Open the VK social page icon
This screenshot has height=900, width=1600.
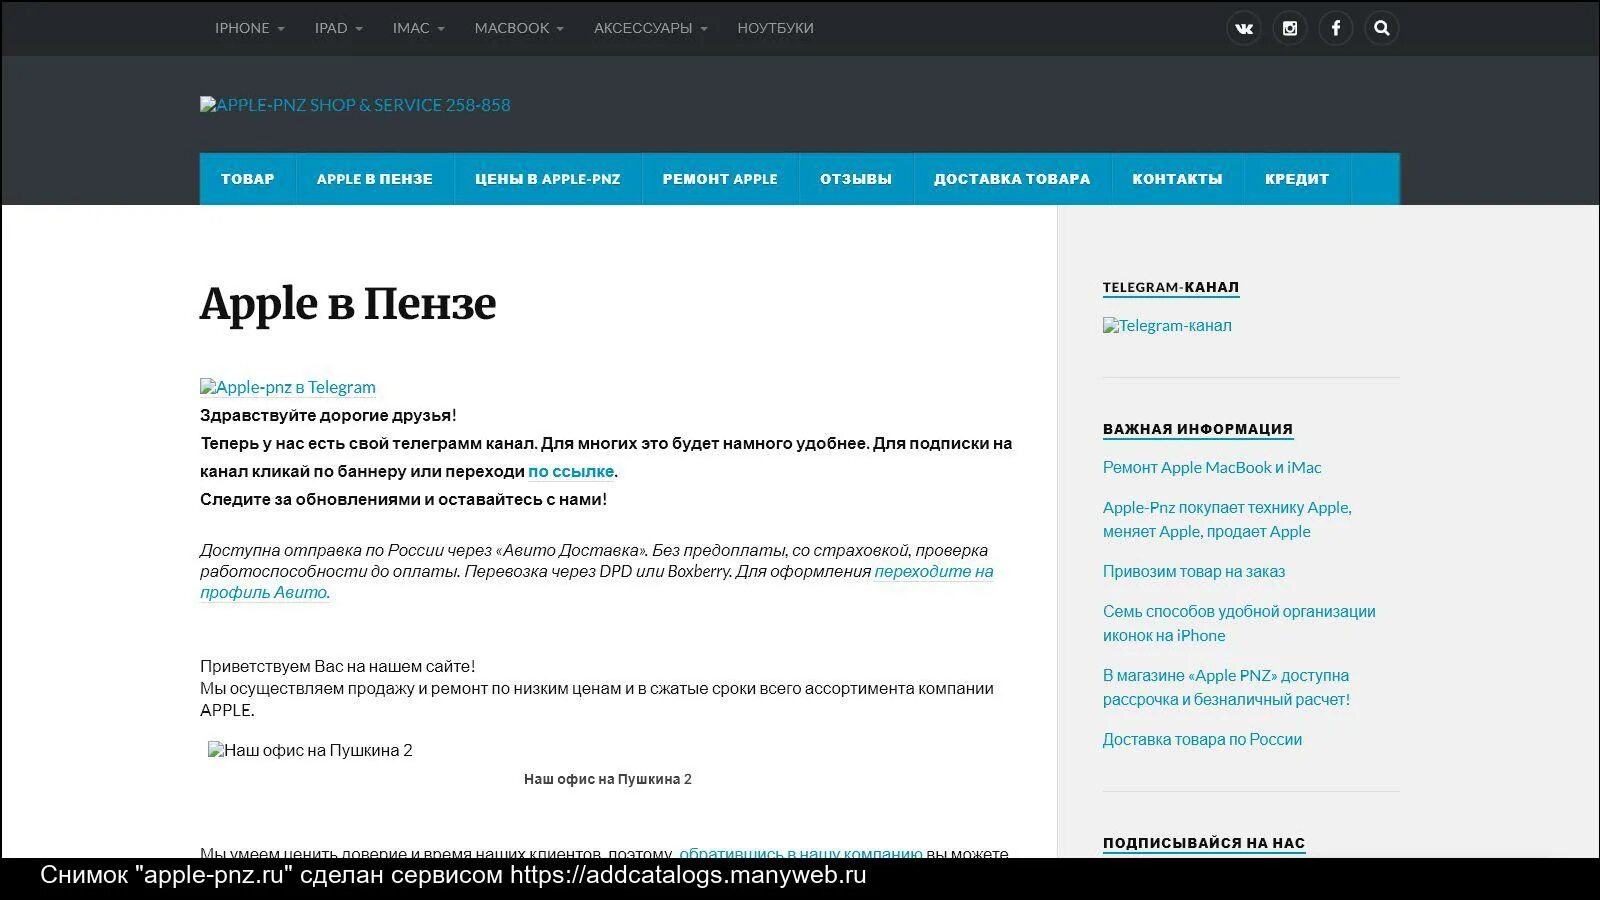[1244, 28]
